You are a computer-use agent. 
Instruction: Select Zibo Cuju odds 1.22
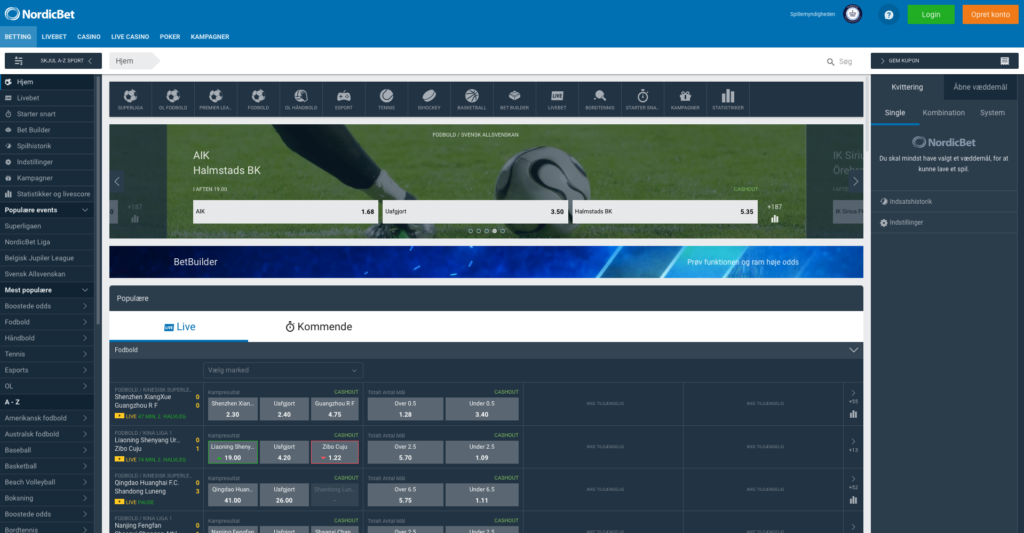(334, 452)
